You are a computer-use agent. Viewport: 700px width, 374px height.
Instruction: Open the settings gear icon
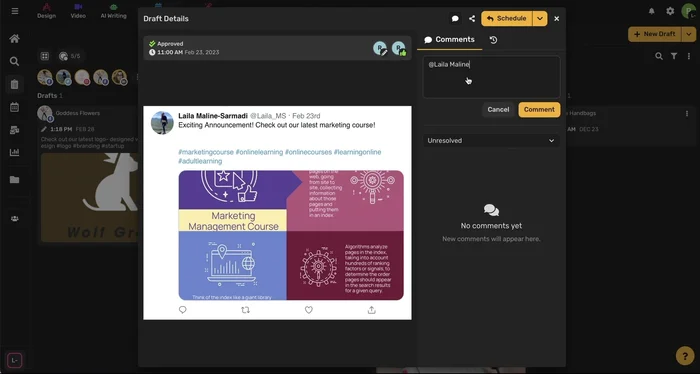pyautogui.click(x=670, y=11)
